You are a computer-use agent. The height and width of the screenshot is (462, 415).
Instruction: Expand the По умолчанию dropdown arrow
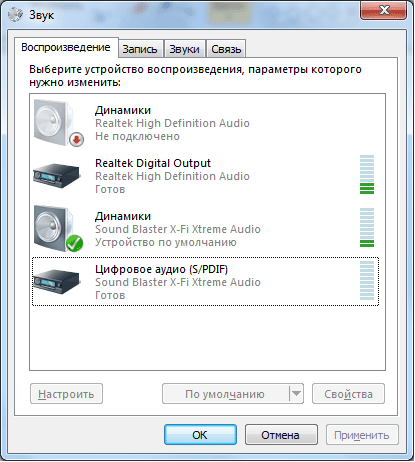click(x=296, y=394)
